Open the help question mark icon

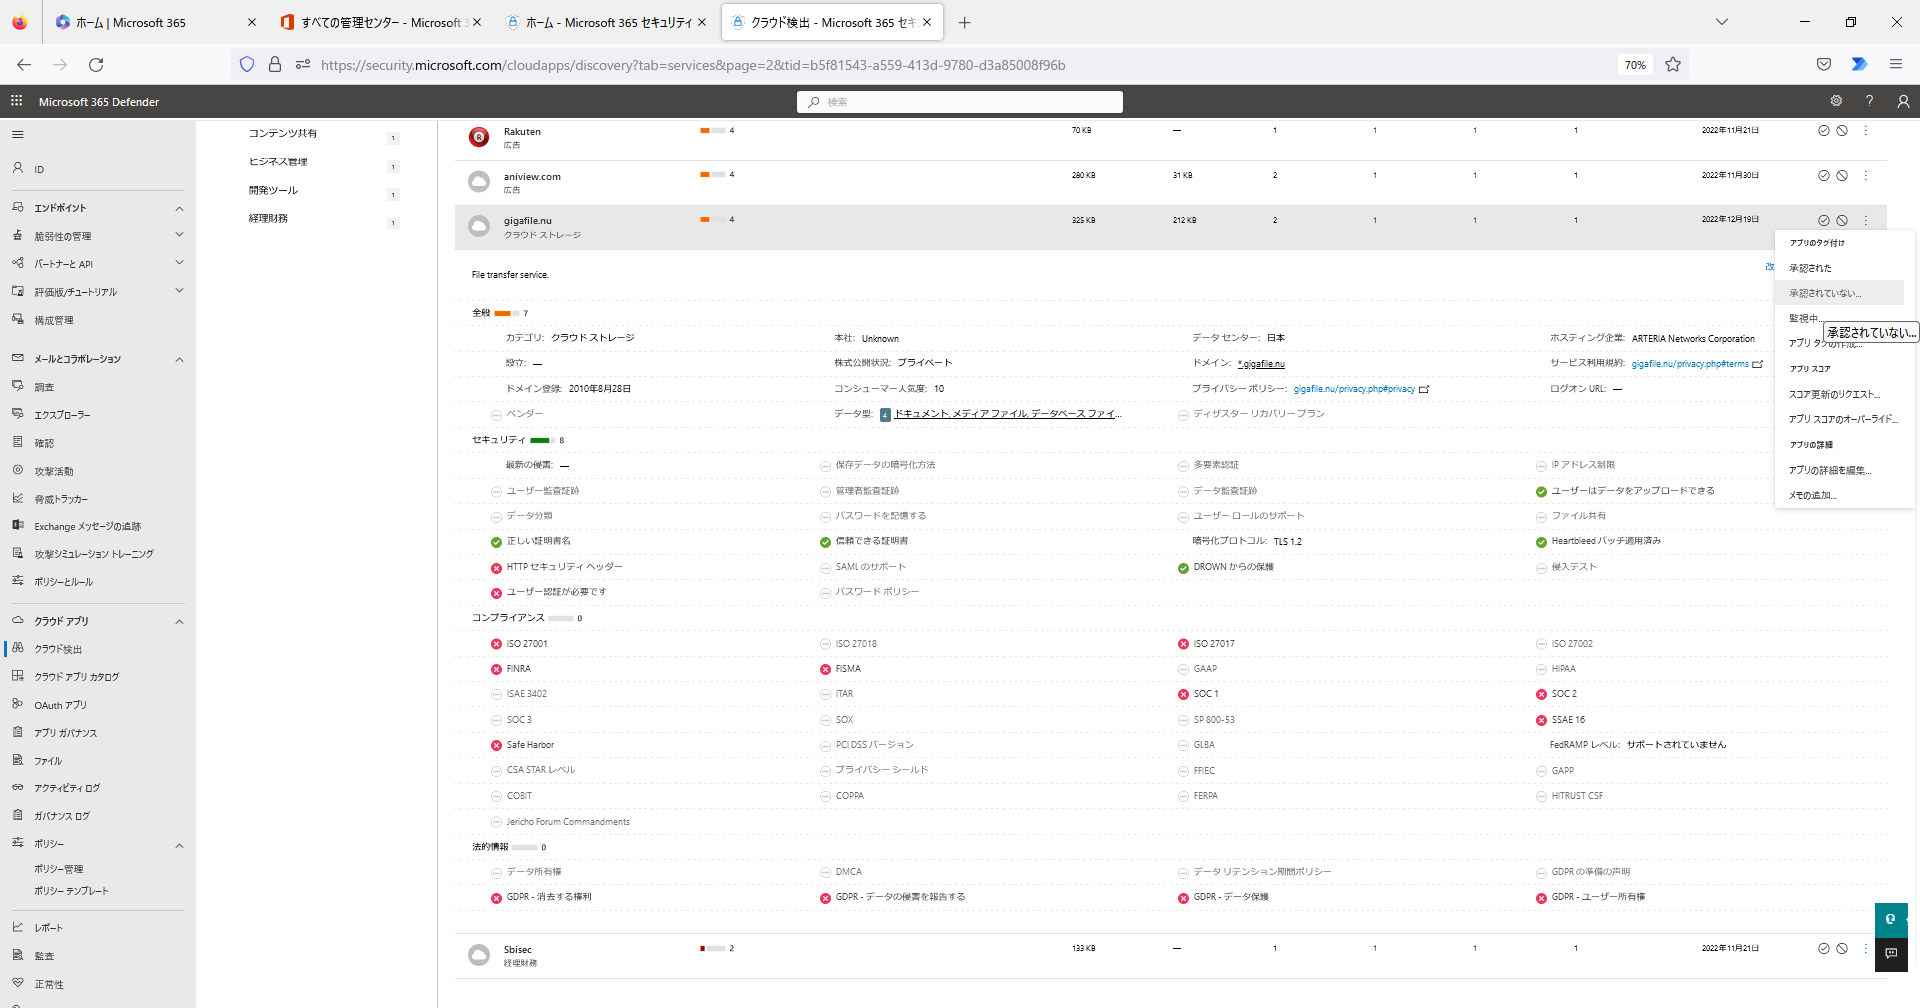[1869, 101]
